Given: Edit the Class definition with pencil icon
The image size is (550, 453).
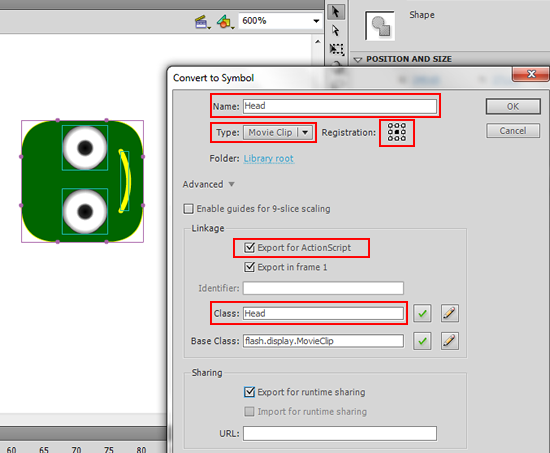Looking at the screenshot, I should click(450, 313).
